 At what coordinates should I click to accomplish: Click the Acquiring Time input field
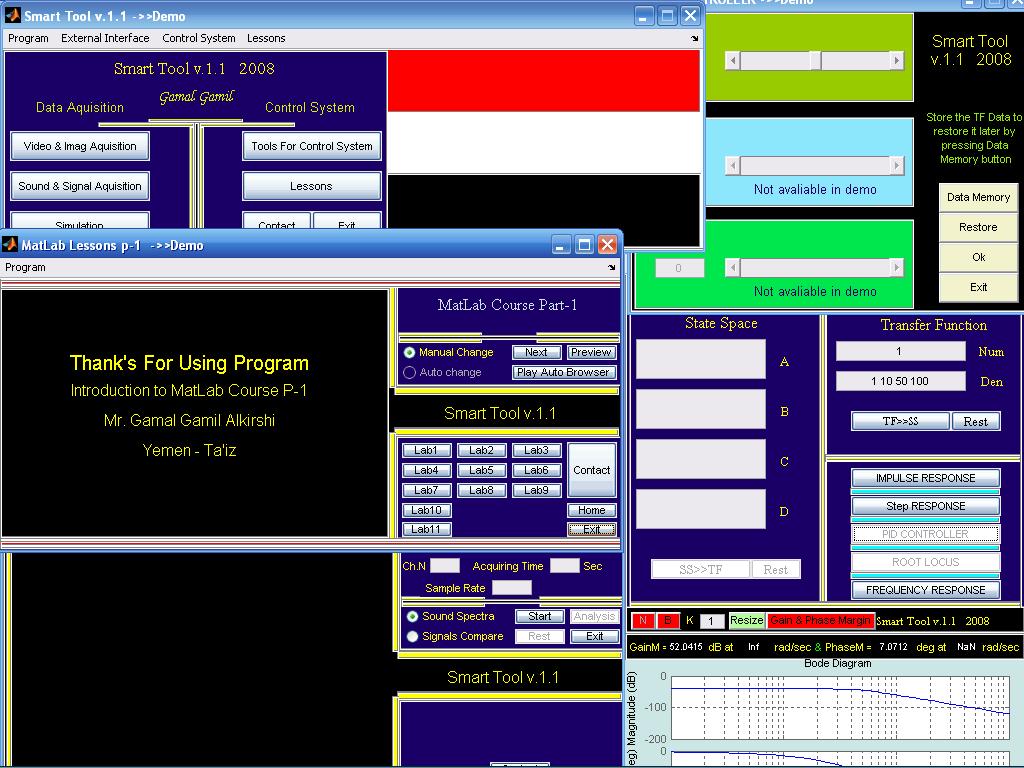click(564, 566)
